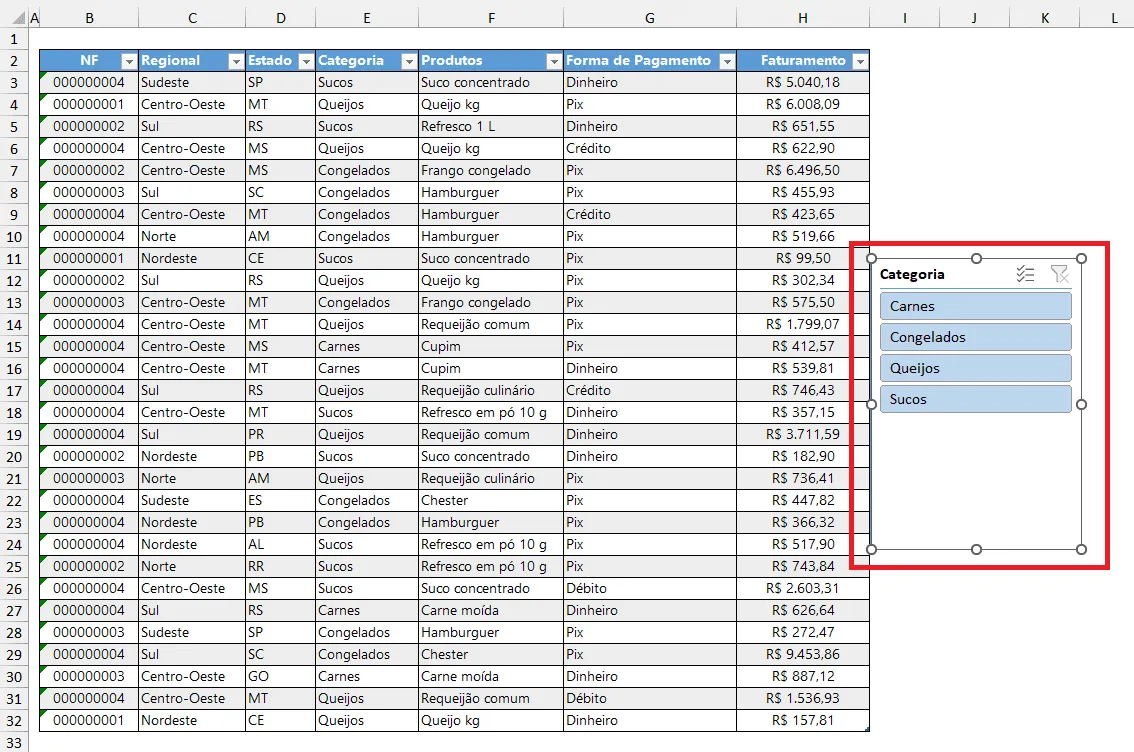The image size is (1134, 752).
Task: Click the AL state cell
Action: tap(281, 544)
